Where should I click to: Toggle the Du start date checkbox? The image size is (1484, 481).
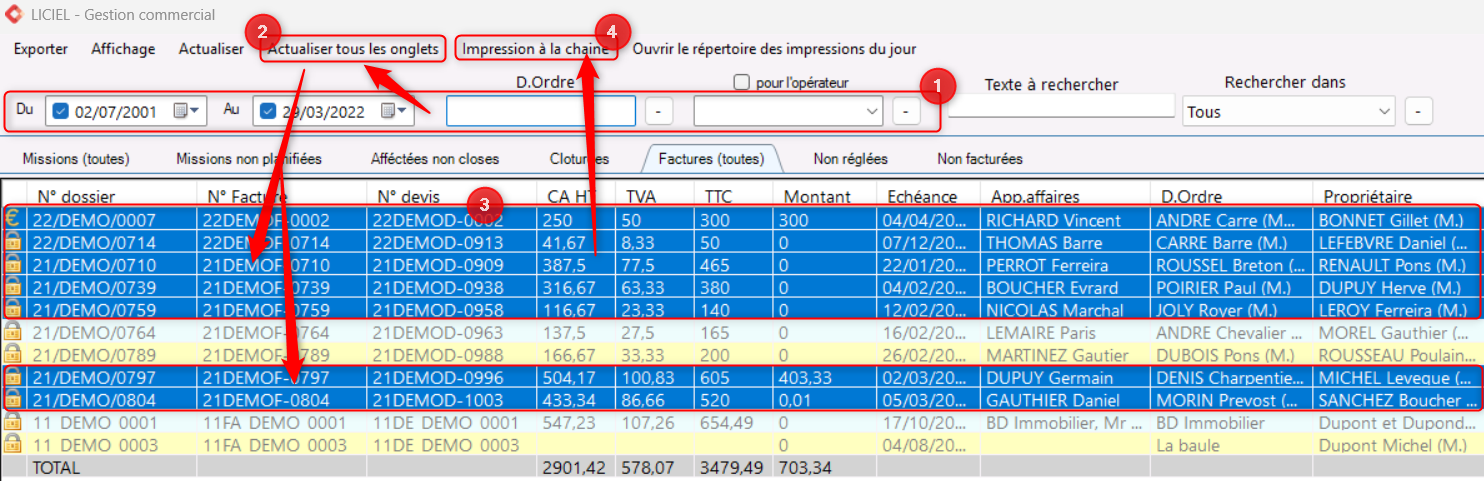coord(60,111)
